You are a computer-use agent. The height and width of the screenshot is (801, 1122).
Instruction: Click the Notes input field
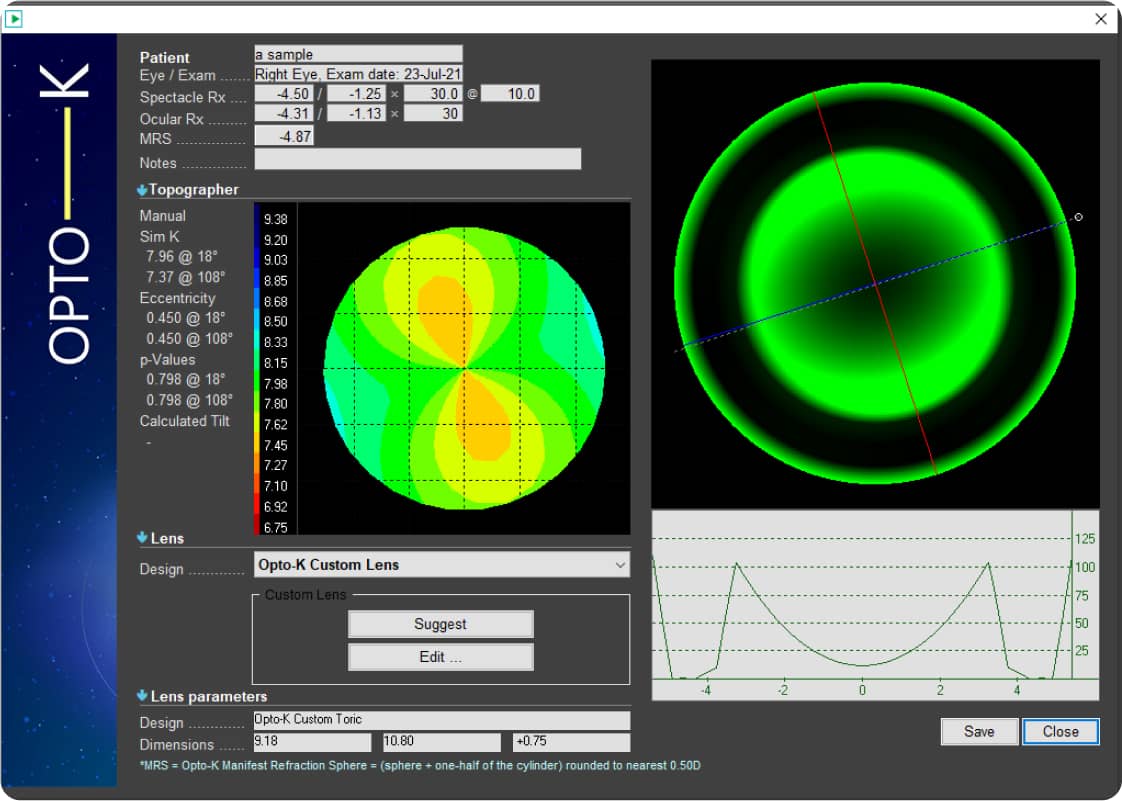[420, 159]
